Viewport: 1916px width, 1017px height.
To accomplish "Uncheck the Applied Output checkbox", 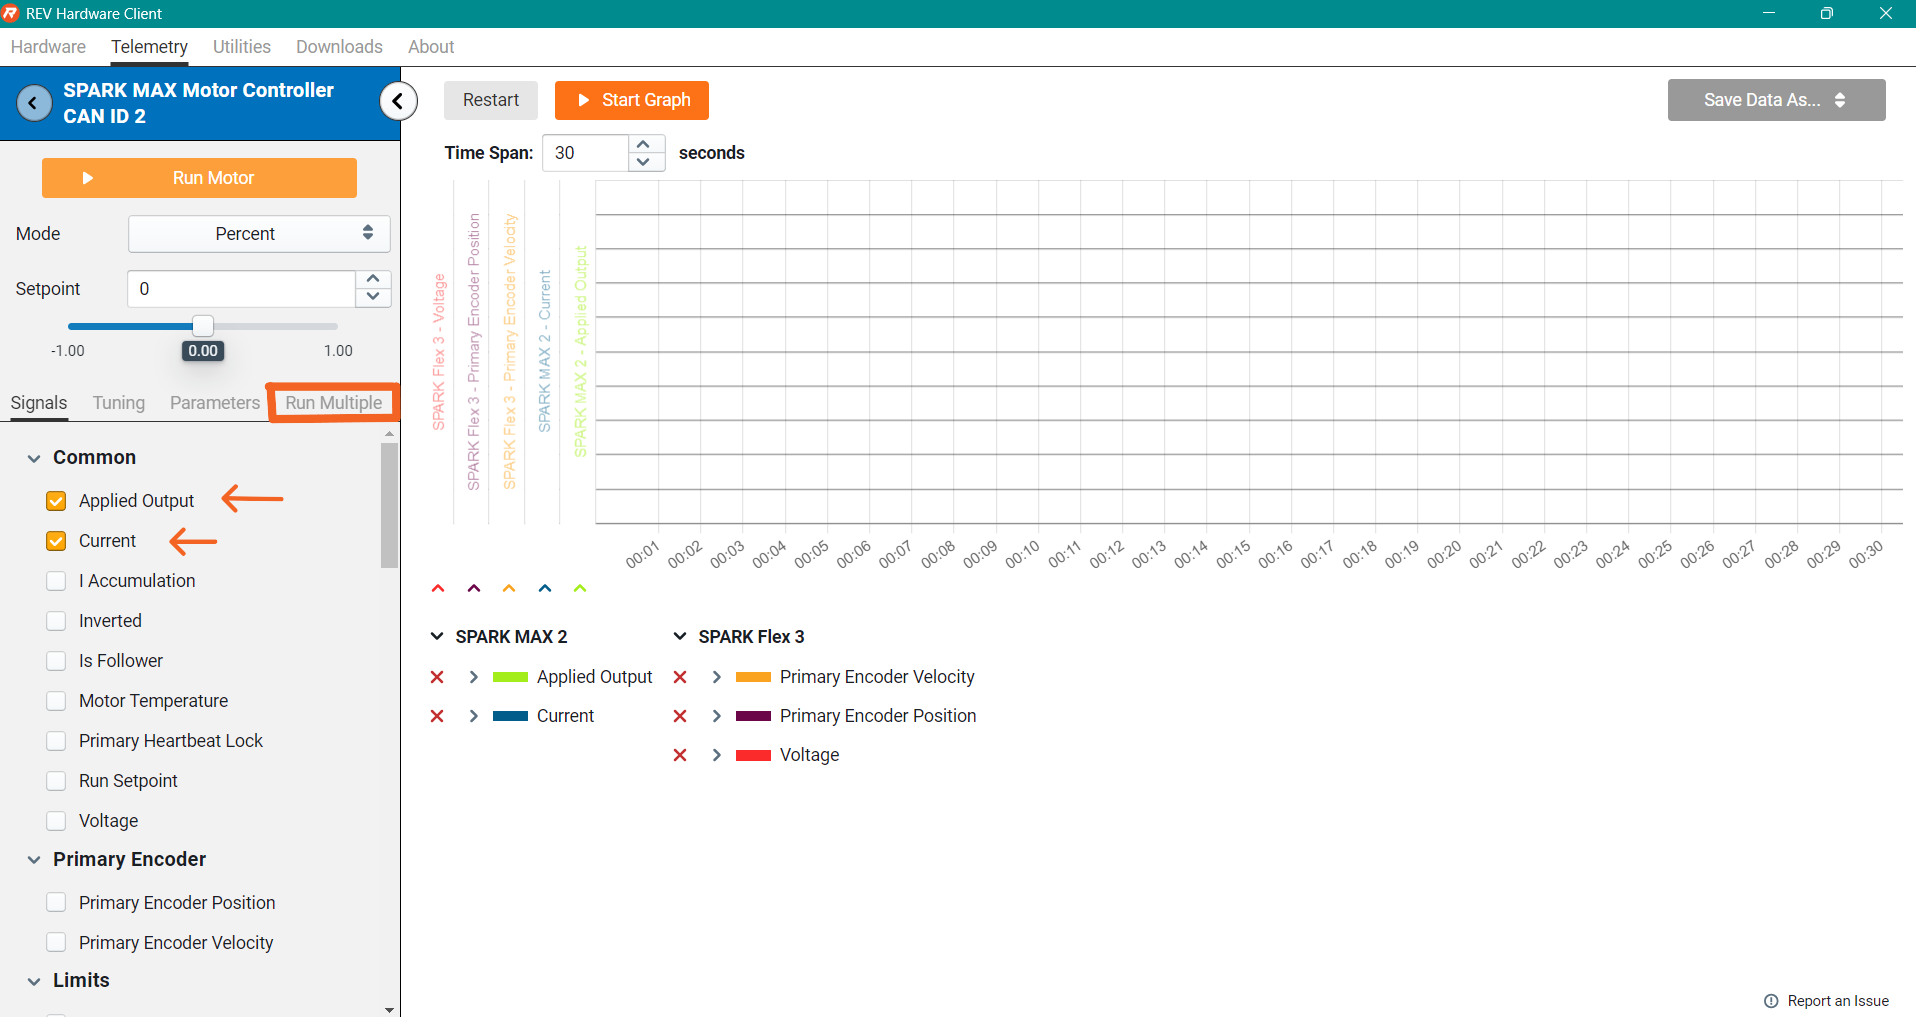I will click(x=57, y=501).
